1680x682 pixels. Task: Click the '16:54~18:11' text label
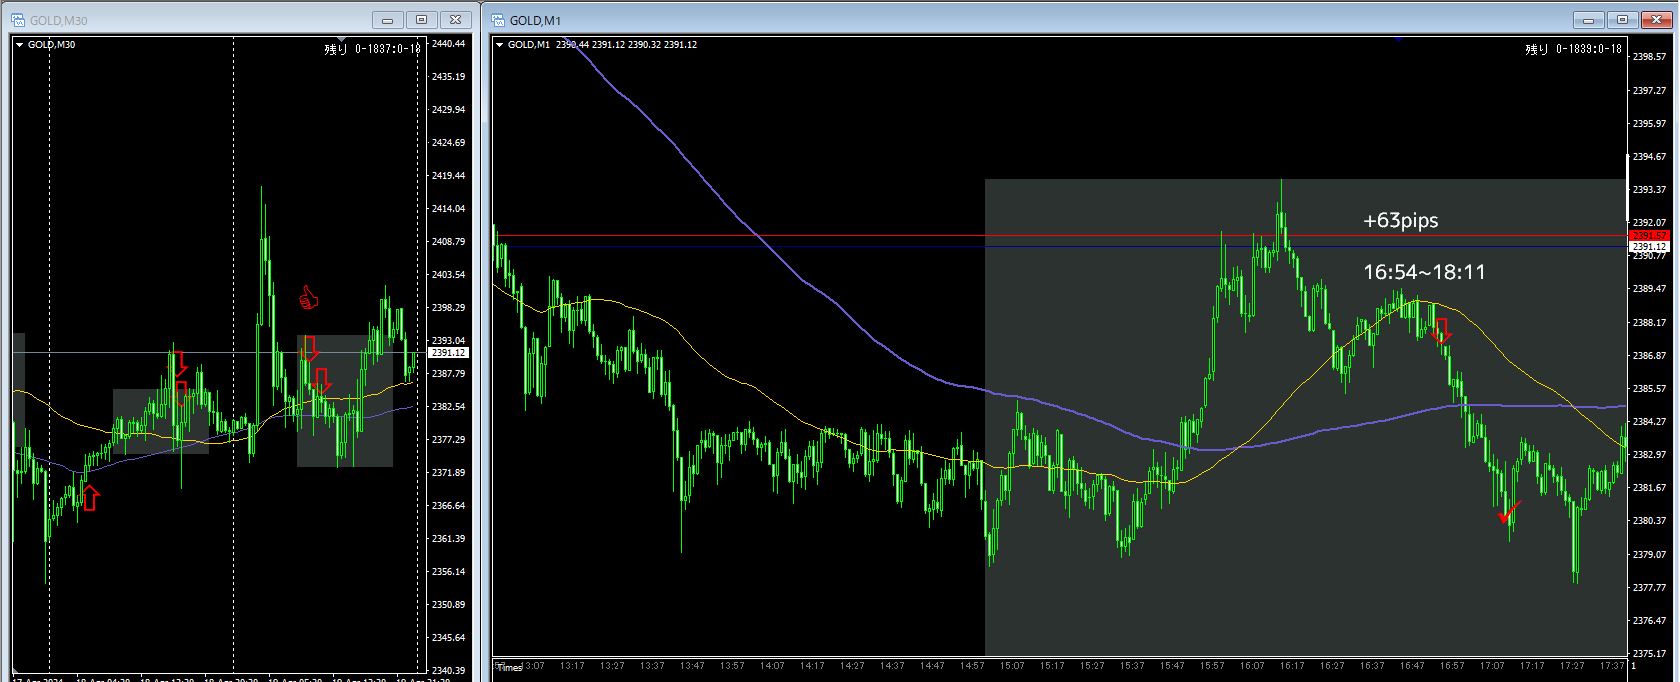coord(1424,272)
